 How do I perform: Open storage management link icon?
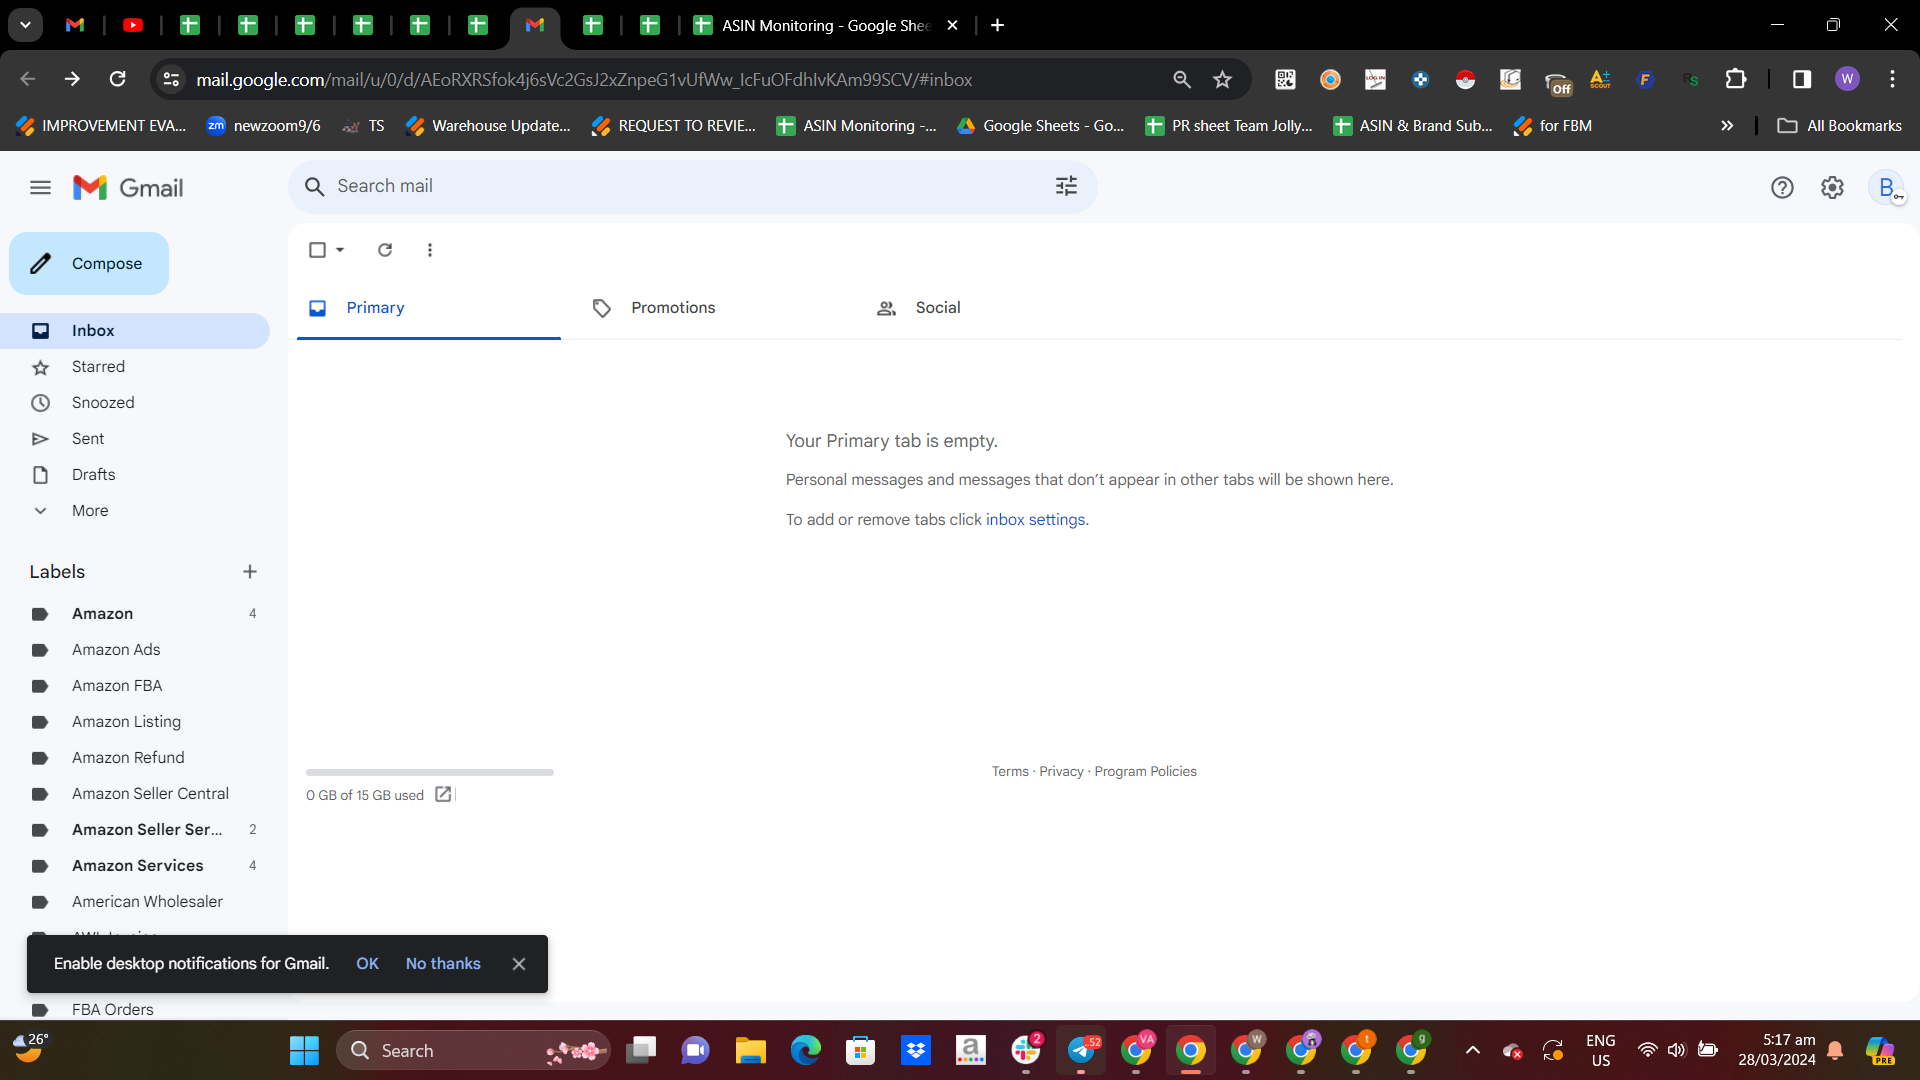point(443,794)
